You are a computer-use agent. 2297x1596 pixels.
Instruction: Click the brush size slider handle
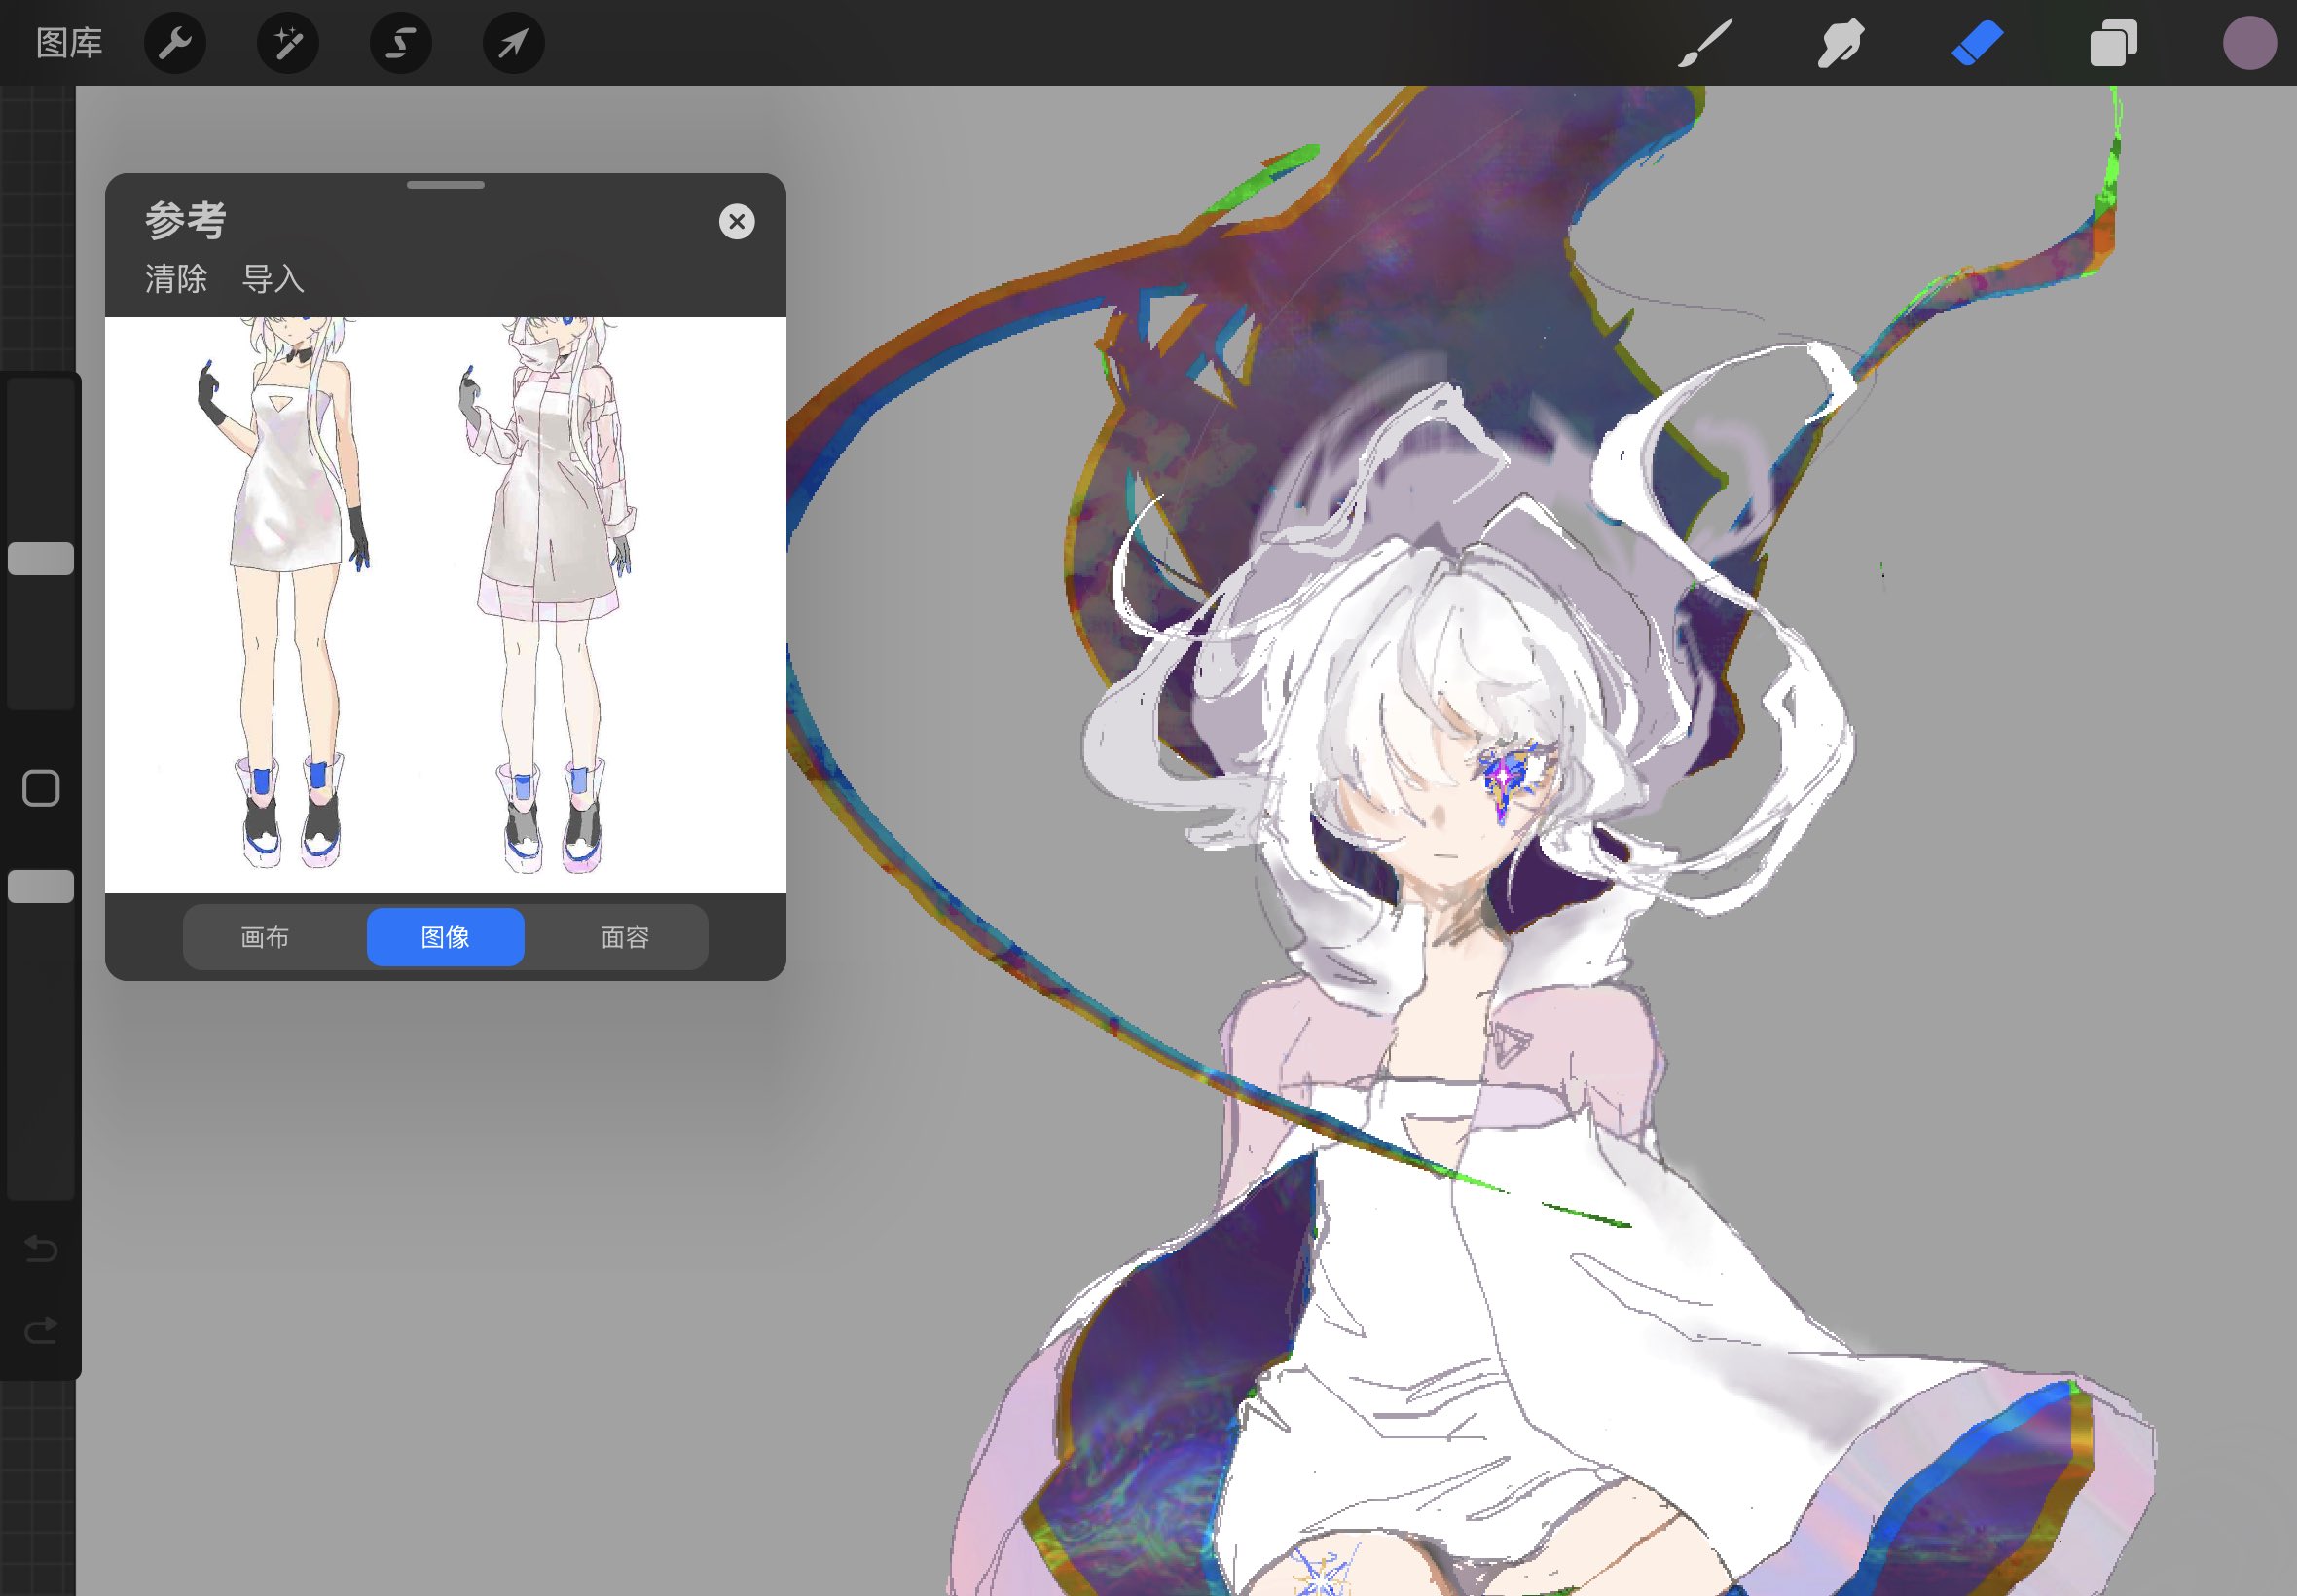tap(41, 559)
